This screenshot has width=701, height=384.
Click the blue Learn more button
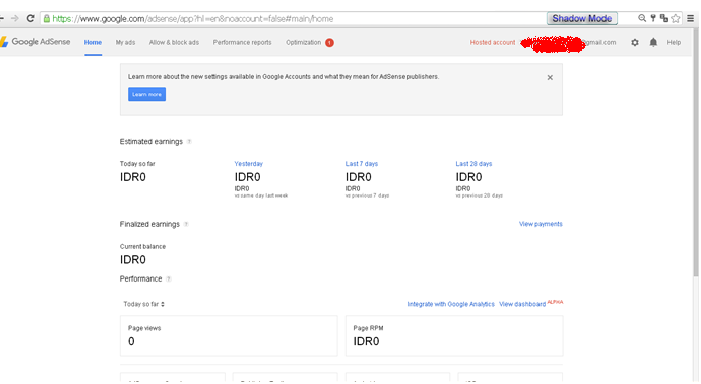[x=147, y=94]
